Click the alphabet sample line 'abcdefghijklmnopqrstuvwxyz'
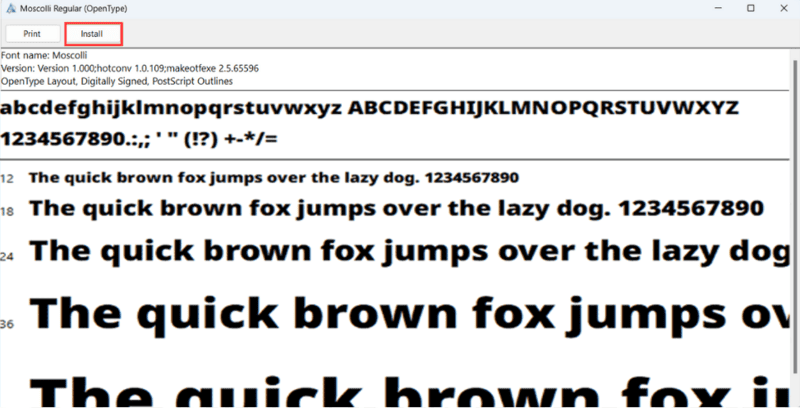 [370, 109]
